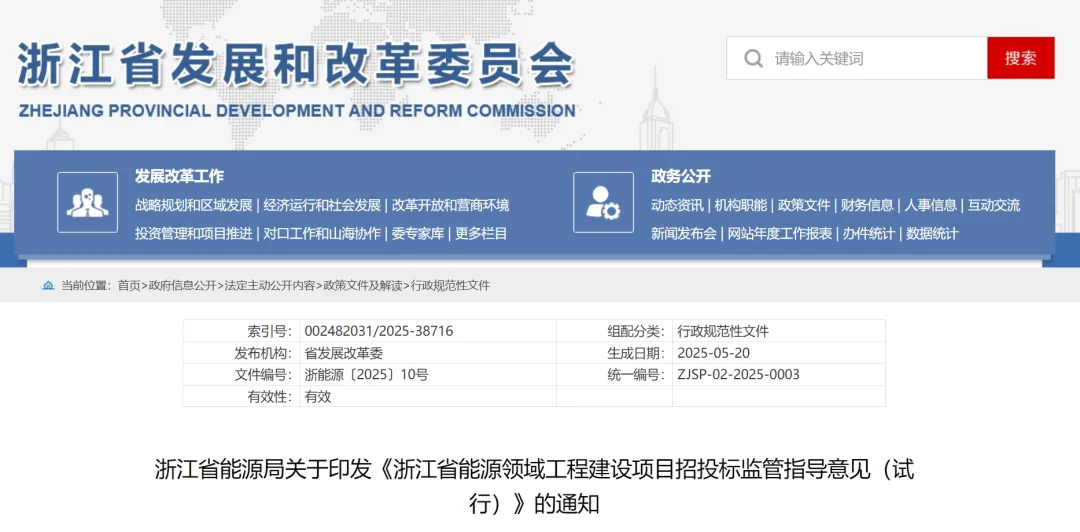The width and height of the screenshot is (1080, 532).
Task: Open 数据统计 link
Action: [x=932, y=234]
